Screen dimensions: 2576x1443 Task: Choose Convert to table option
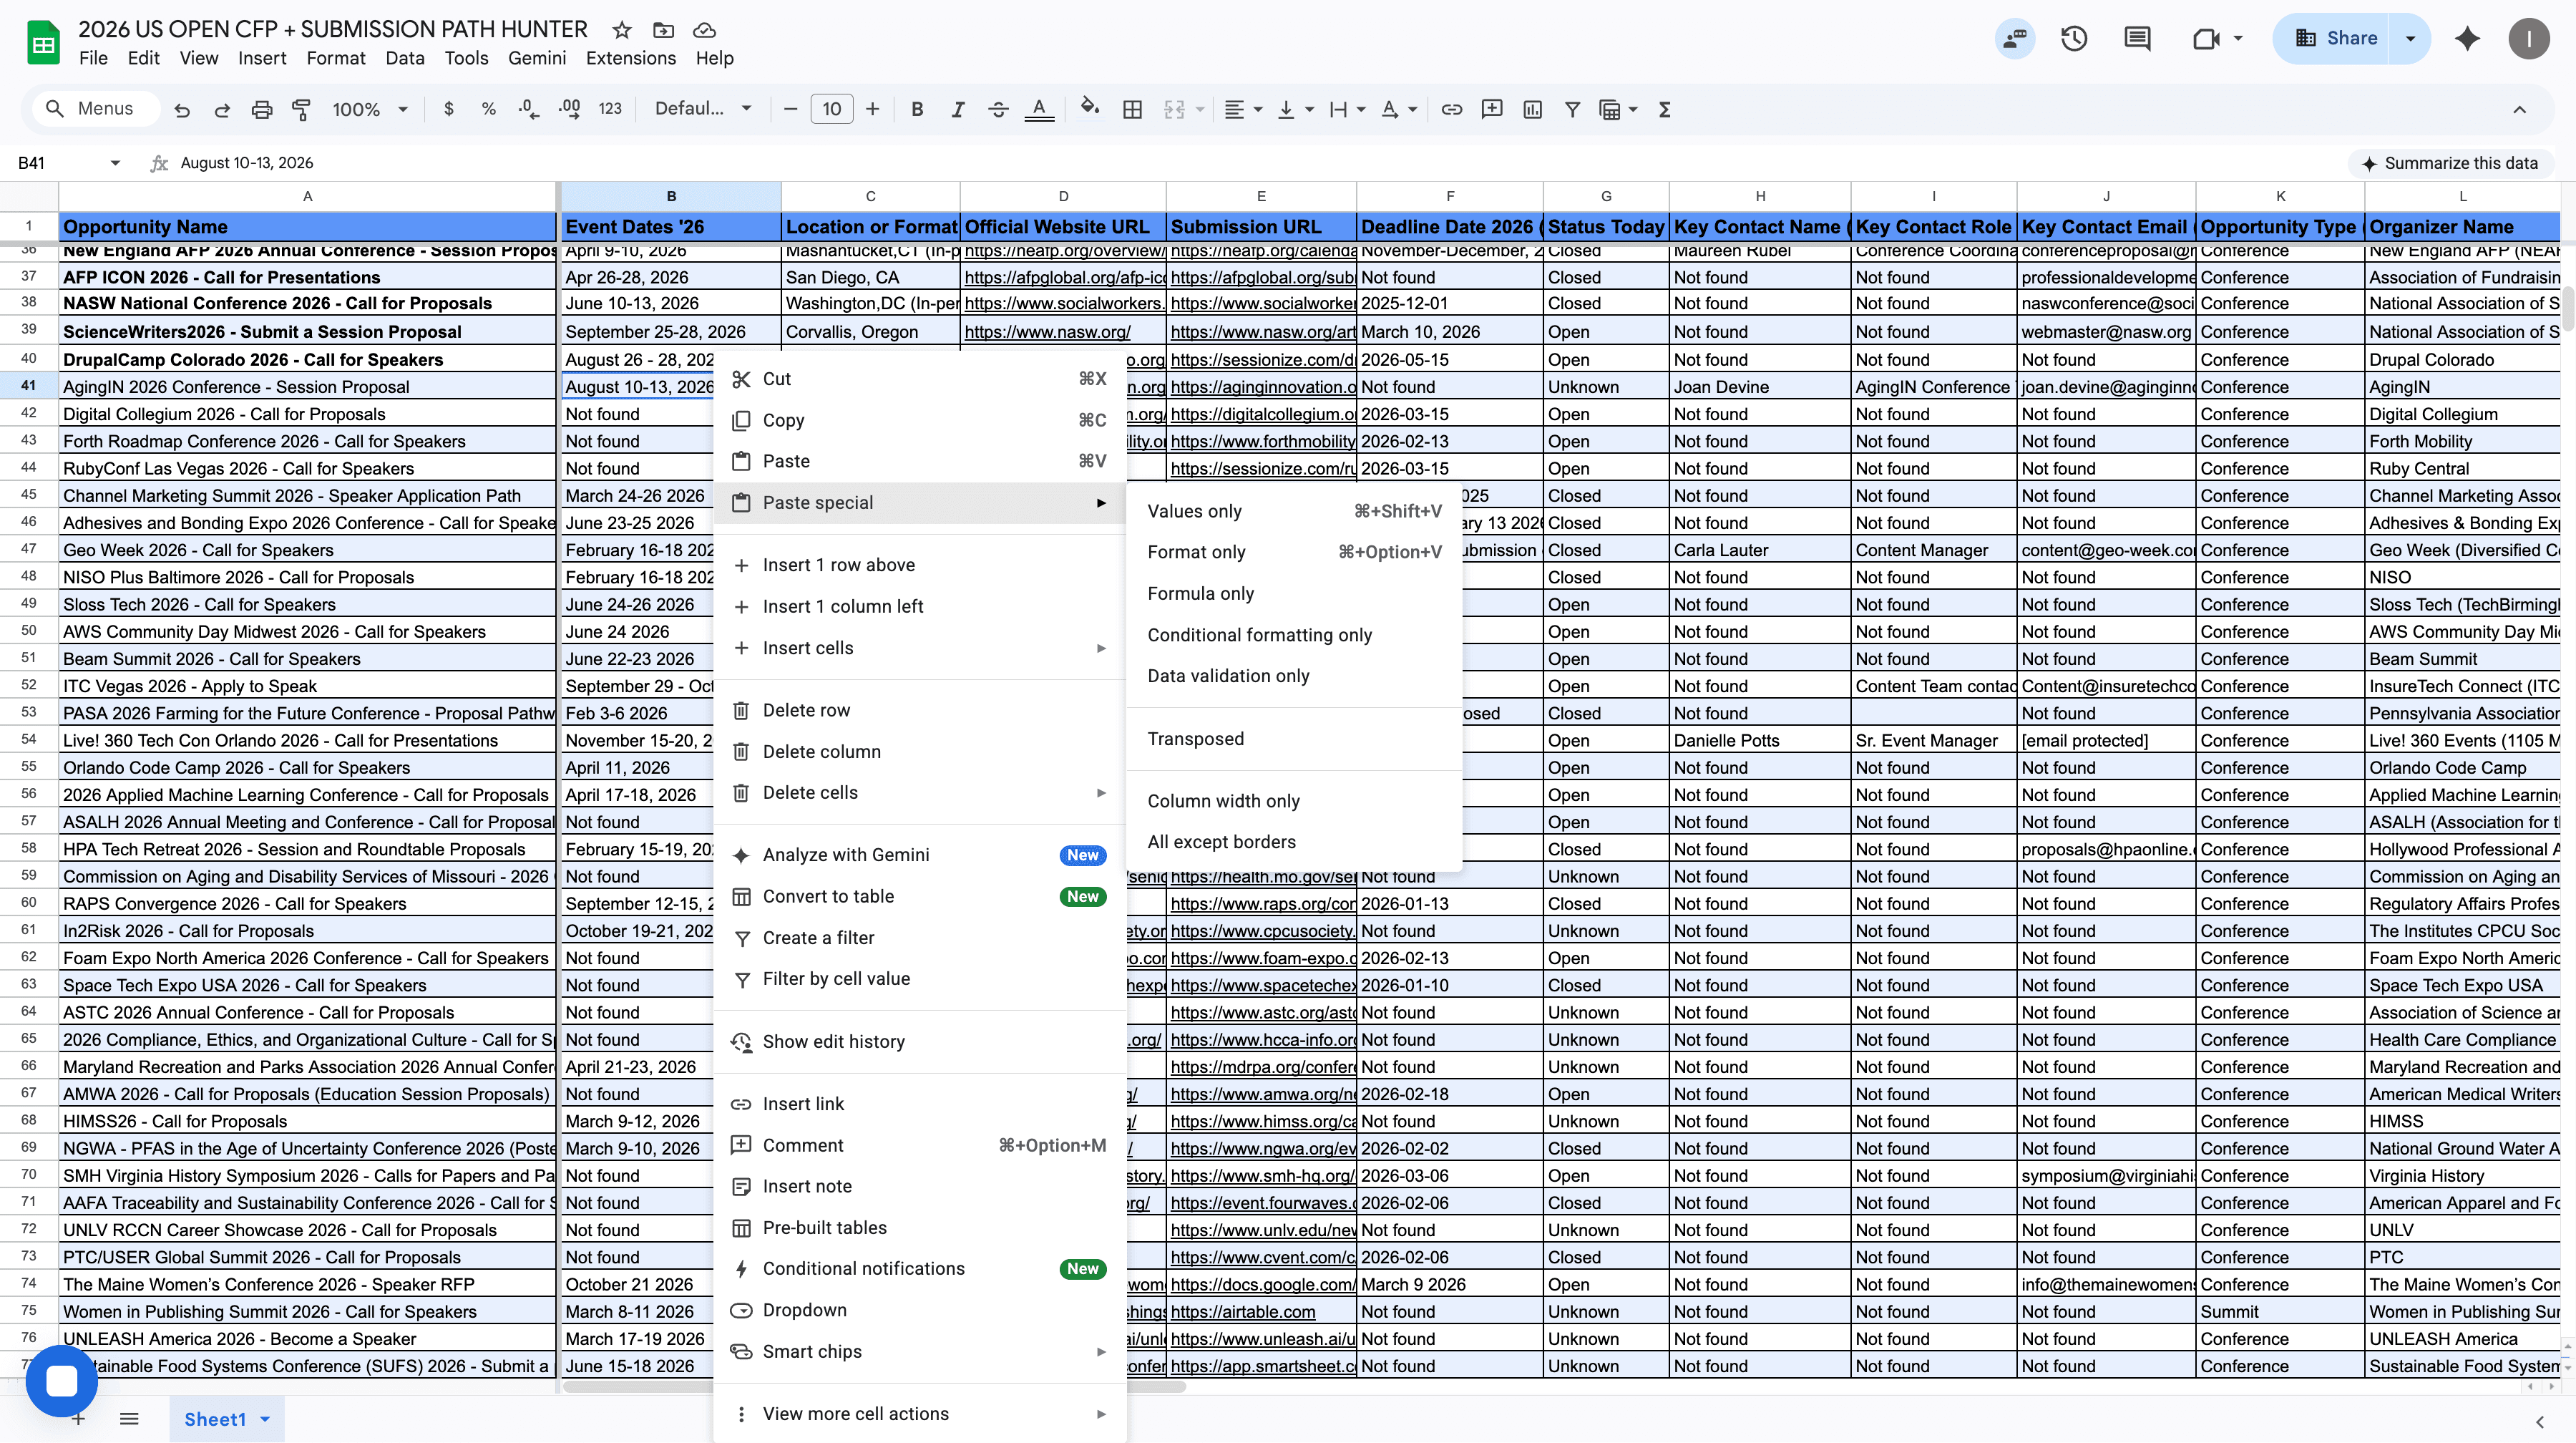click(x=920, y=897)
